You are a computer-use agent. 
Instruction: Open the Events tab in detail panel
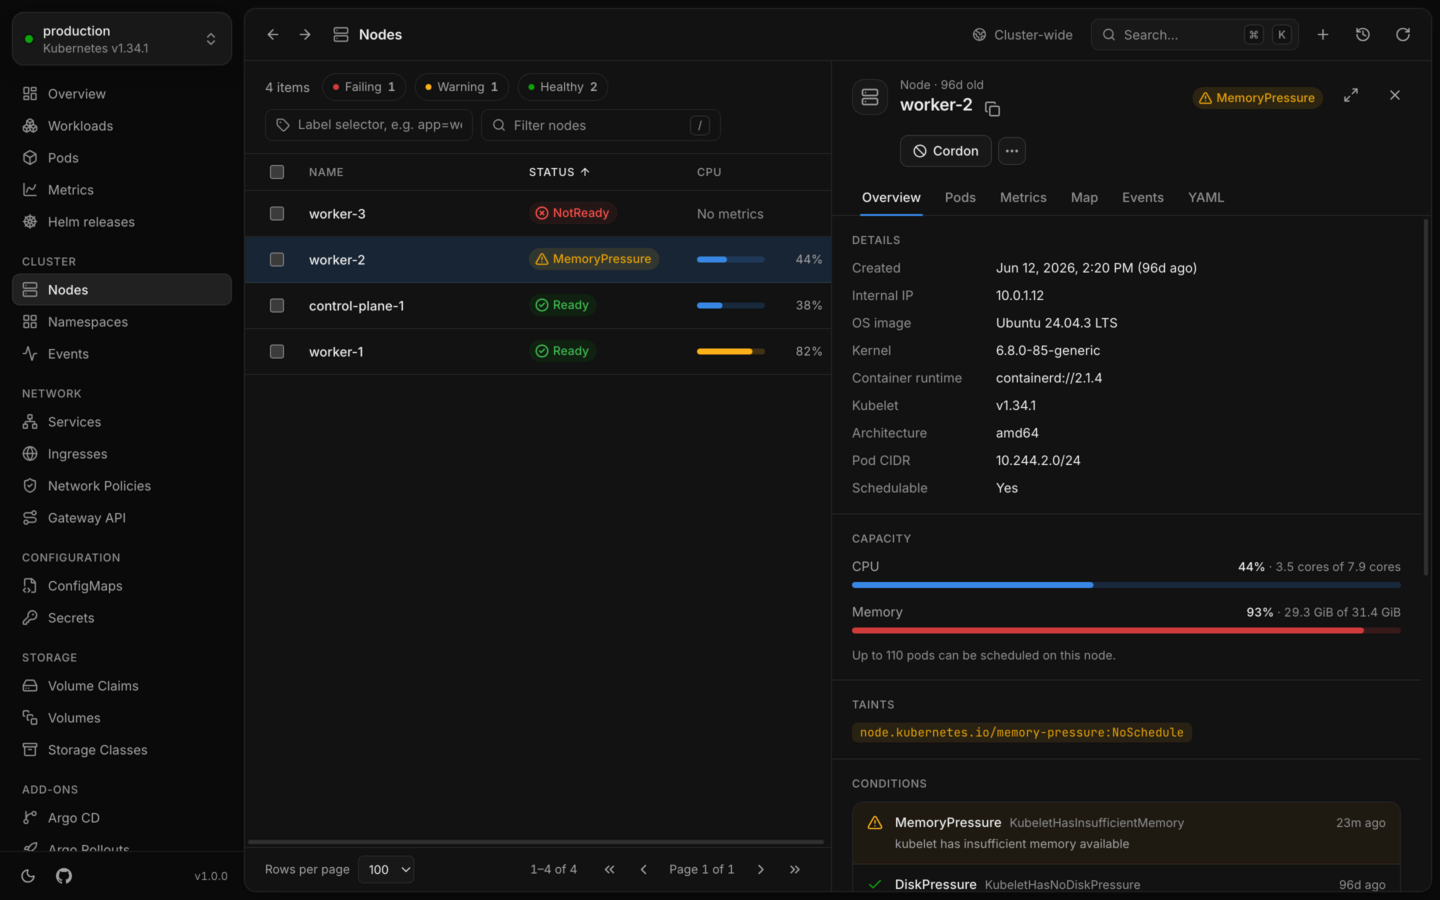coord(1143,198)
